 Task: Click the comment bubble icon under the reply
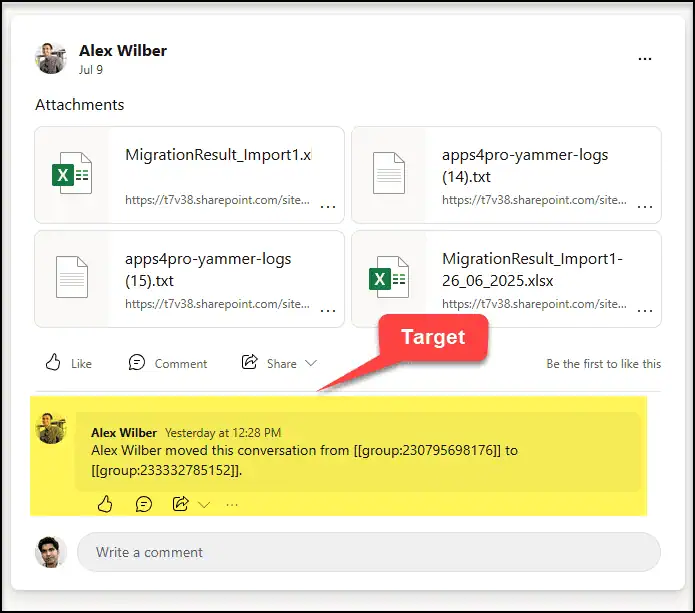[x=144, y=504]
